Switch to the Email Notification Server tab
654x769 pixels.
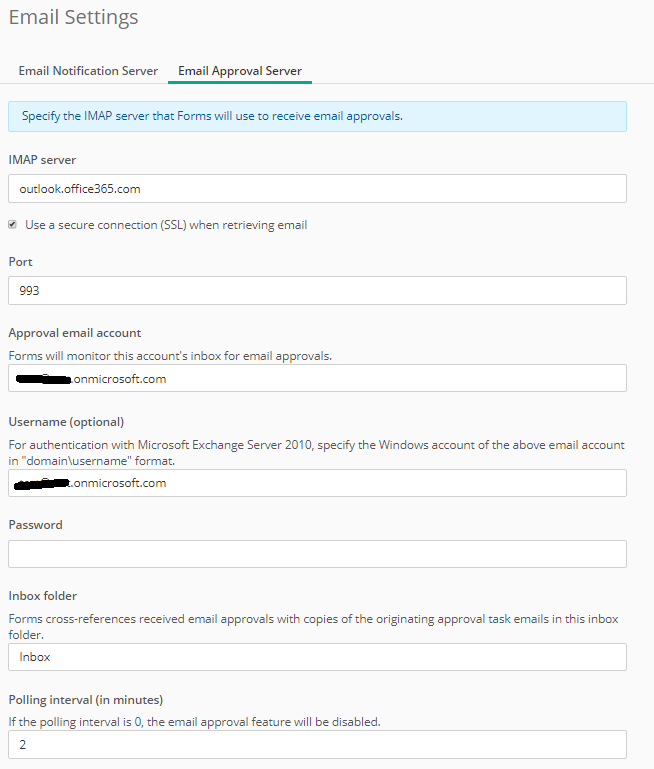[x=88, y=71]
